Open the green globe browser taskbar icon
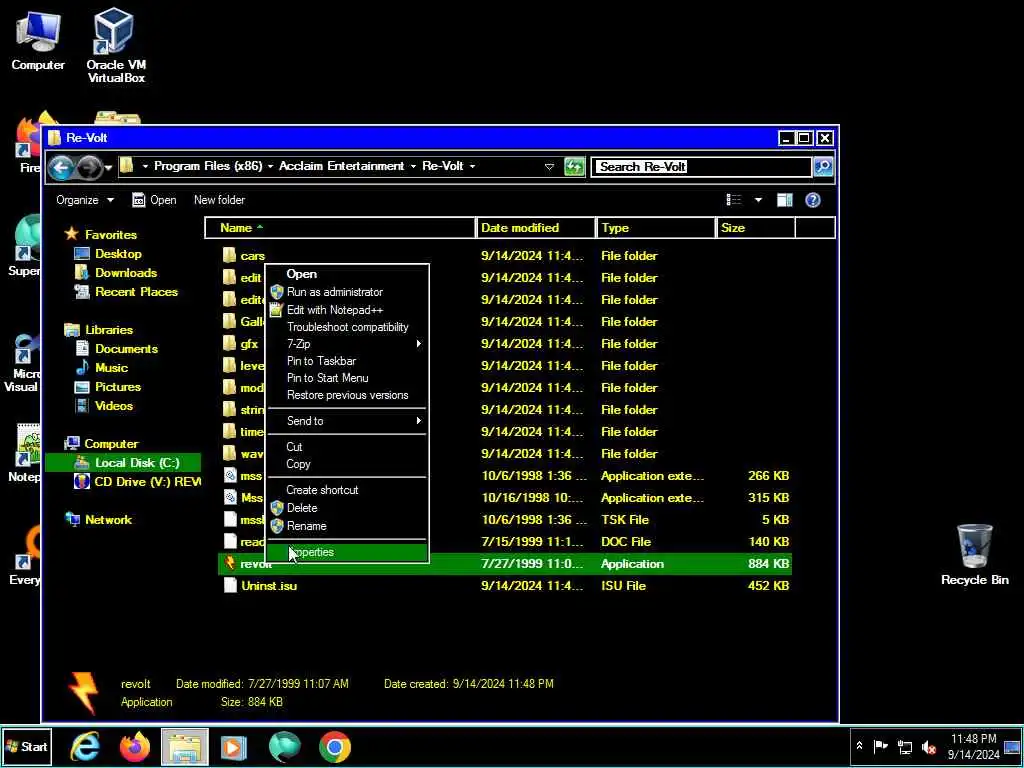 click(x=284, y=746)
